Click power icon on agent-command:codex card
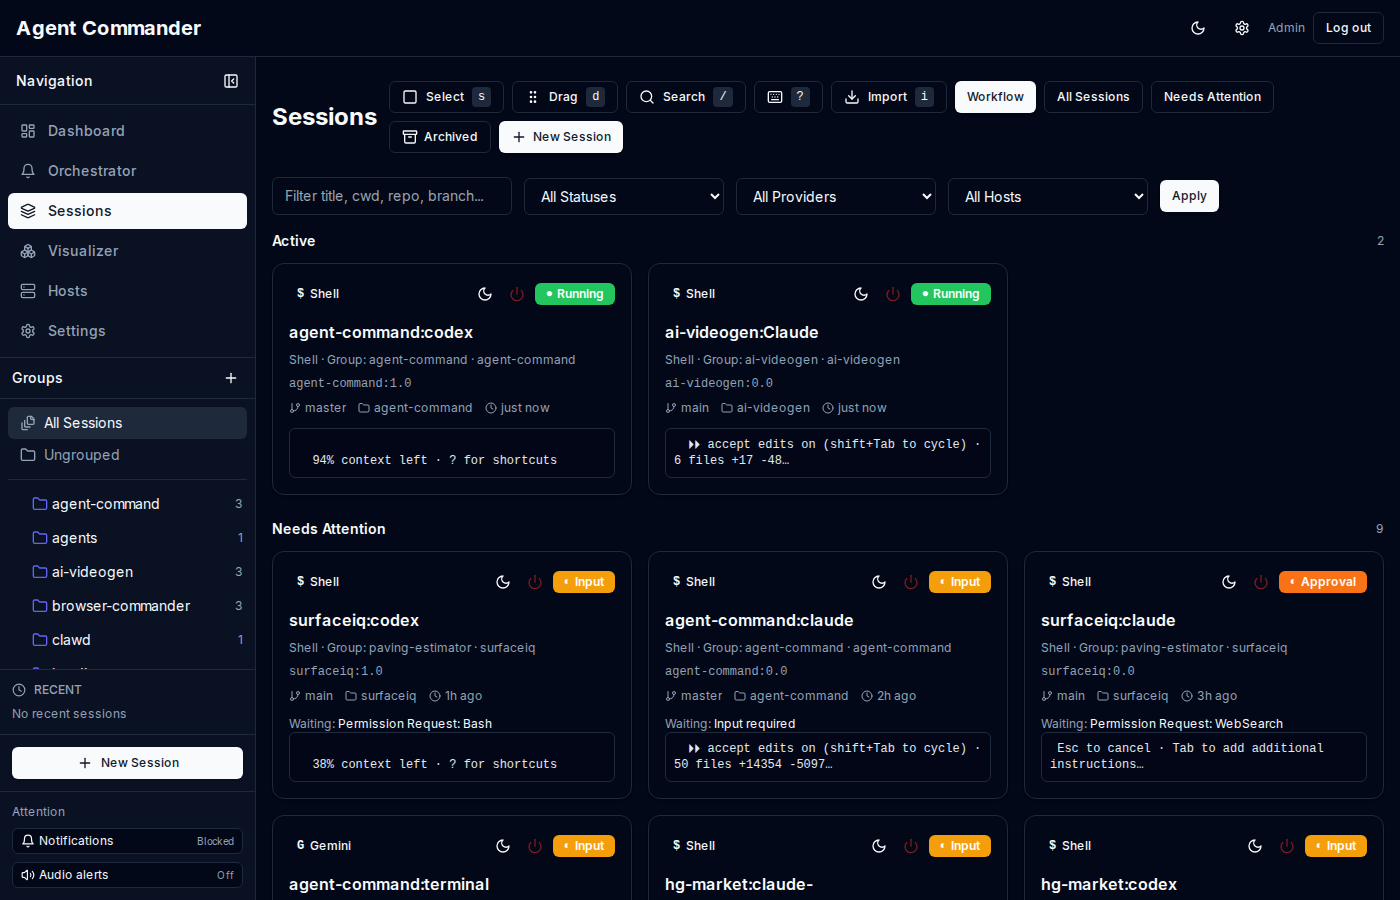This screenshot has height=900, width=1400. coord(517,294)
